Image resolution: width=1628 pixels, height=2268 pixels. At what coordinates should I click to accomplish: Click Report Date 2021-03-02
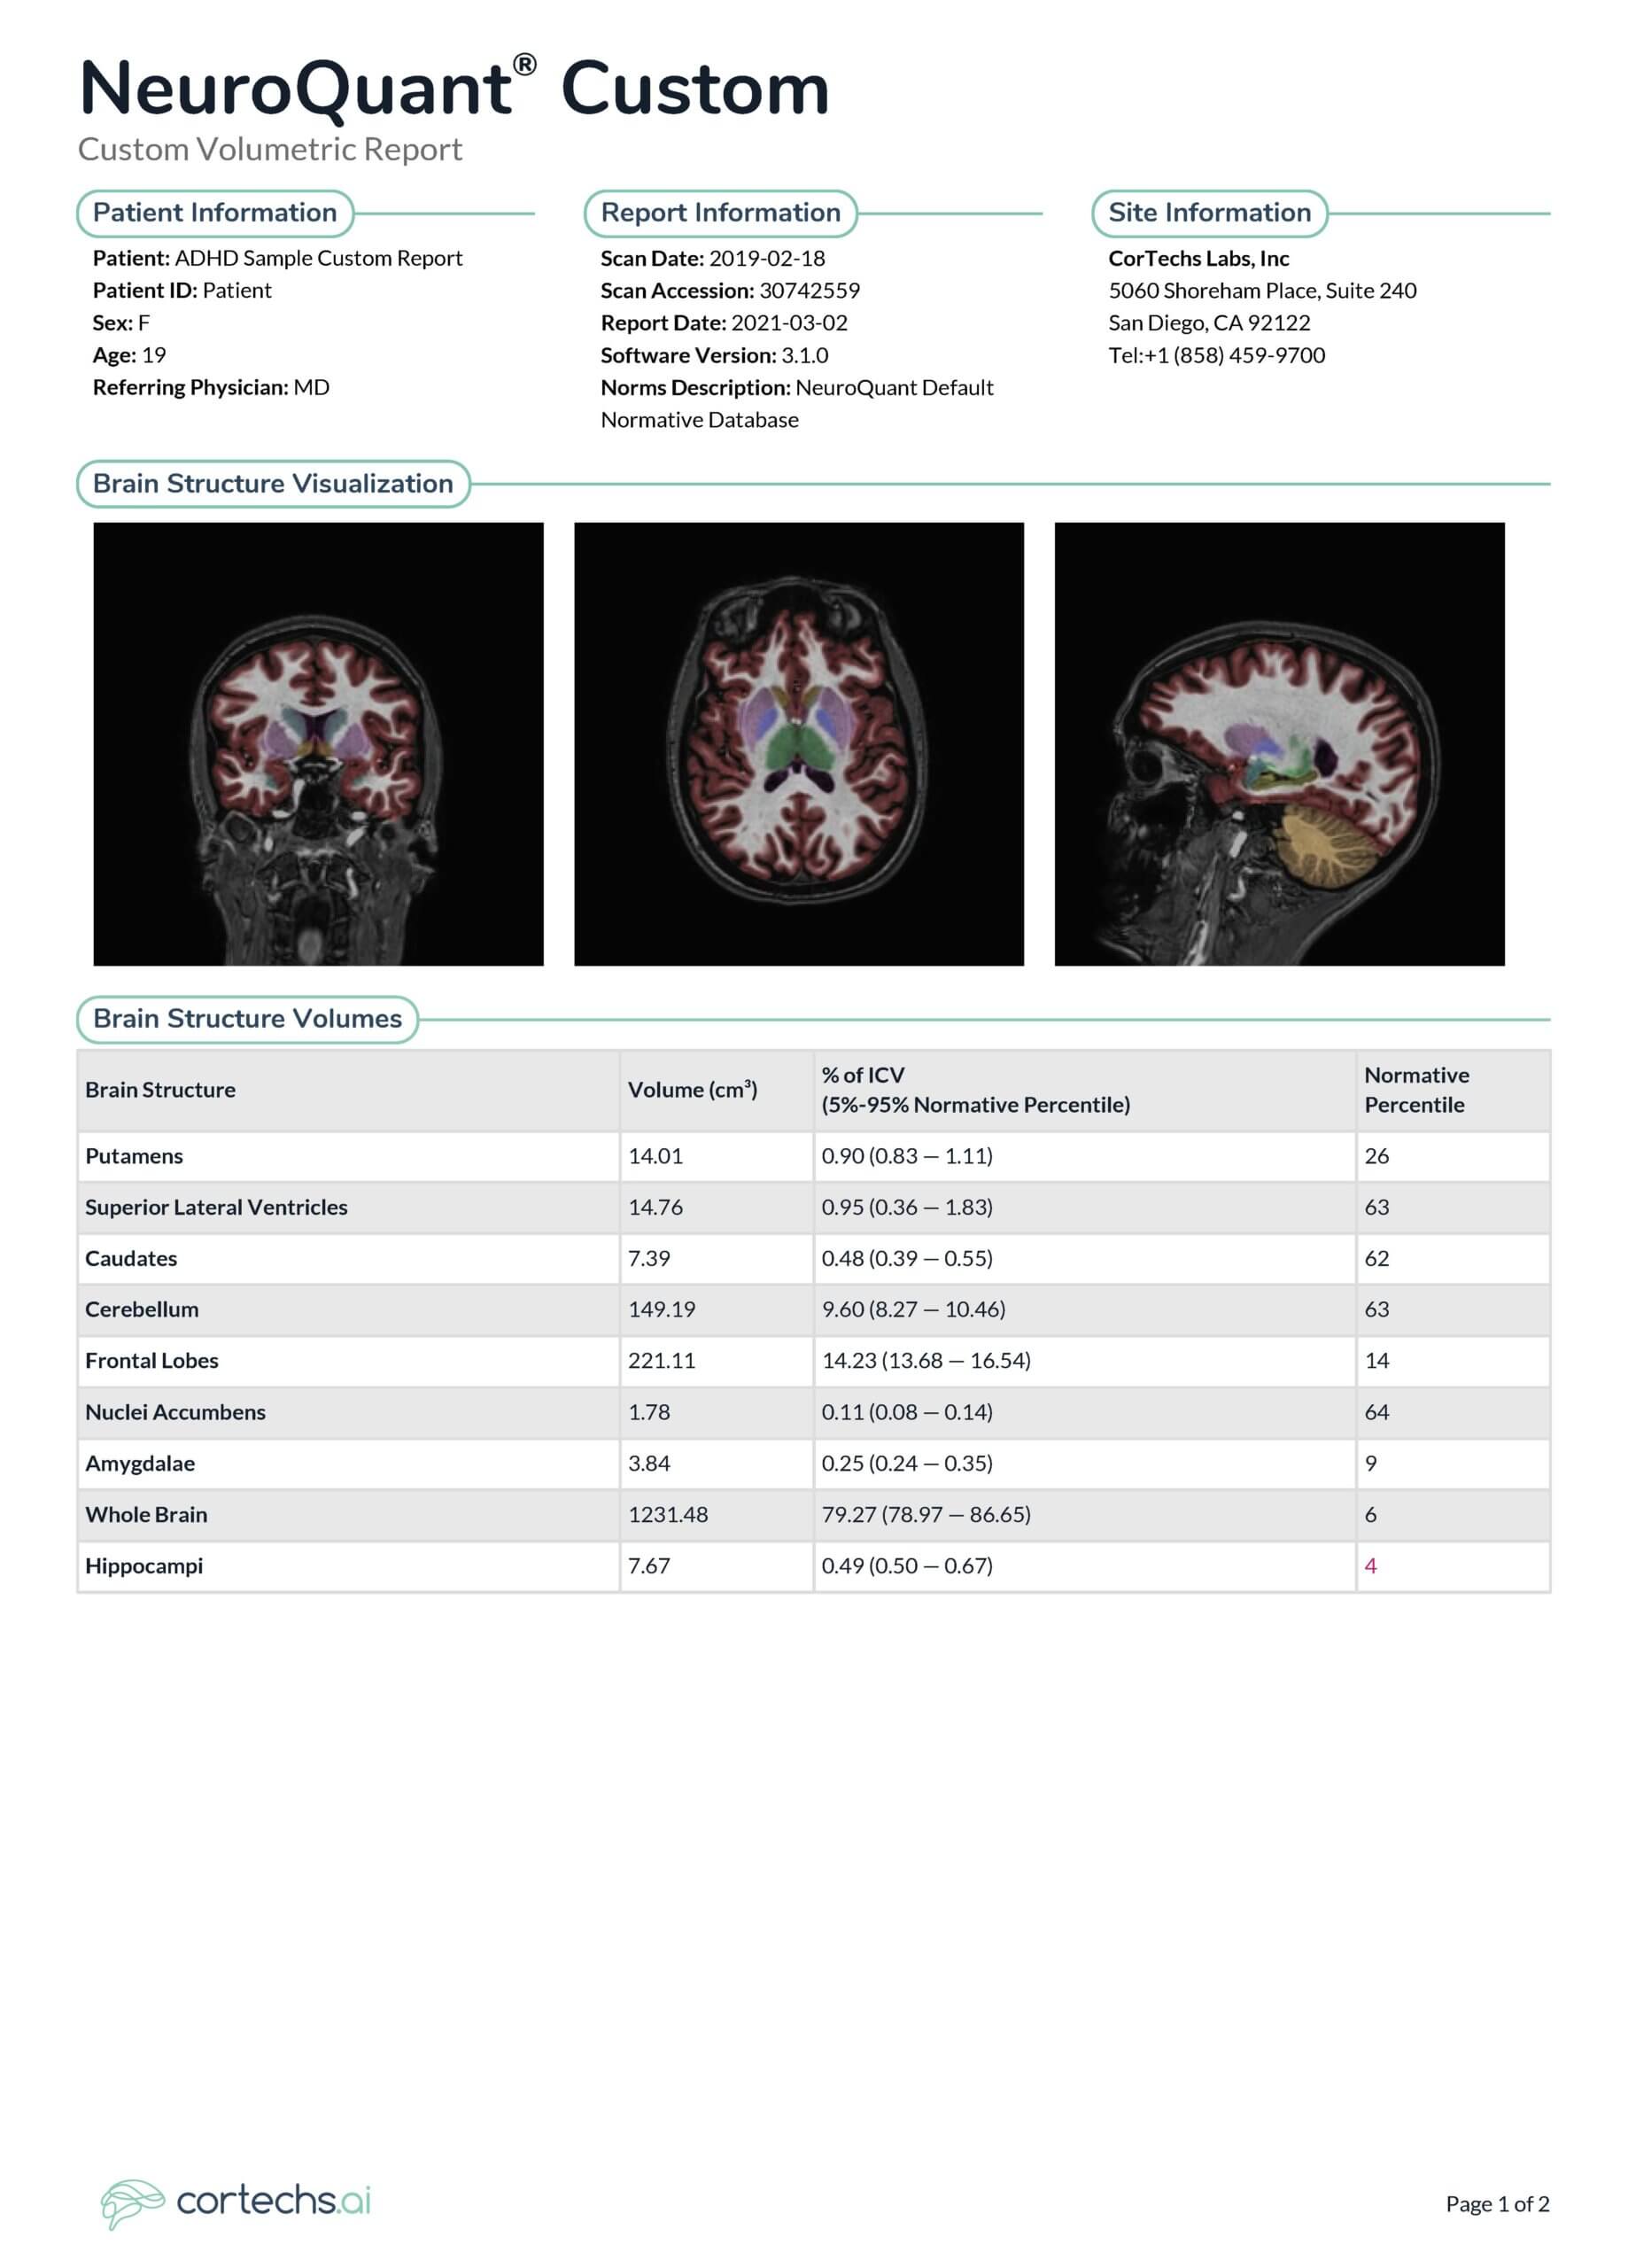point(724,323)
